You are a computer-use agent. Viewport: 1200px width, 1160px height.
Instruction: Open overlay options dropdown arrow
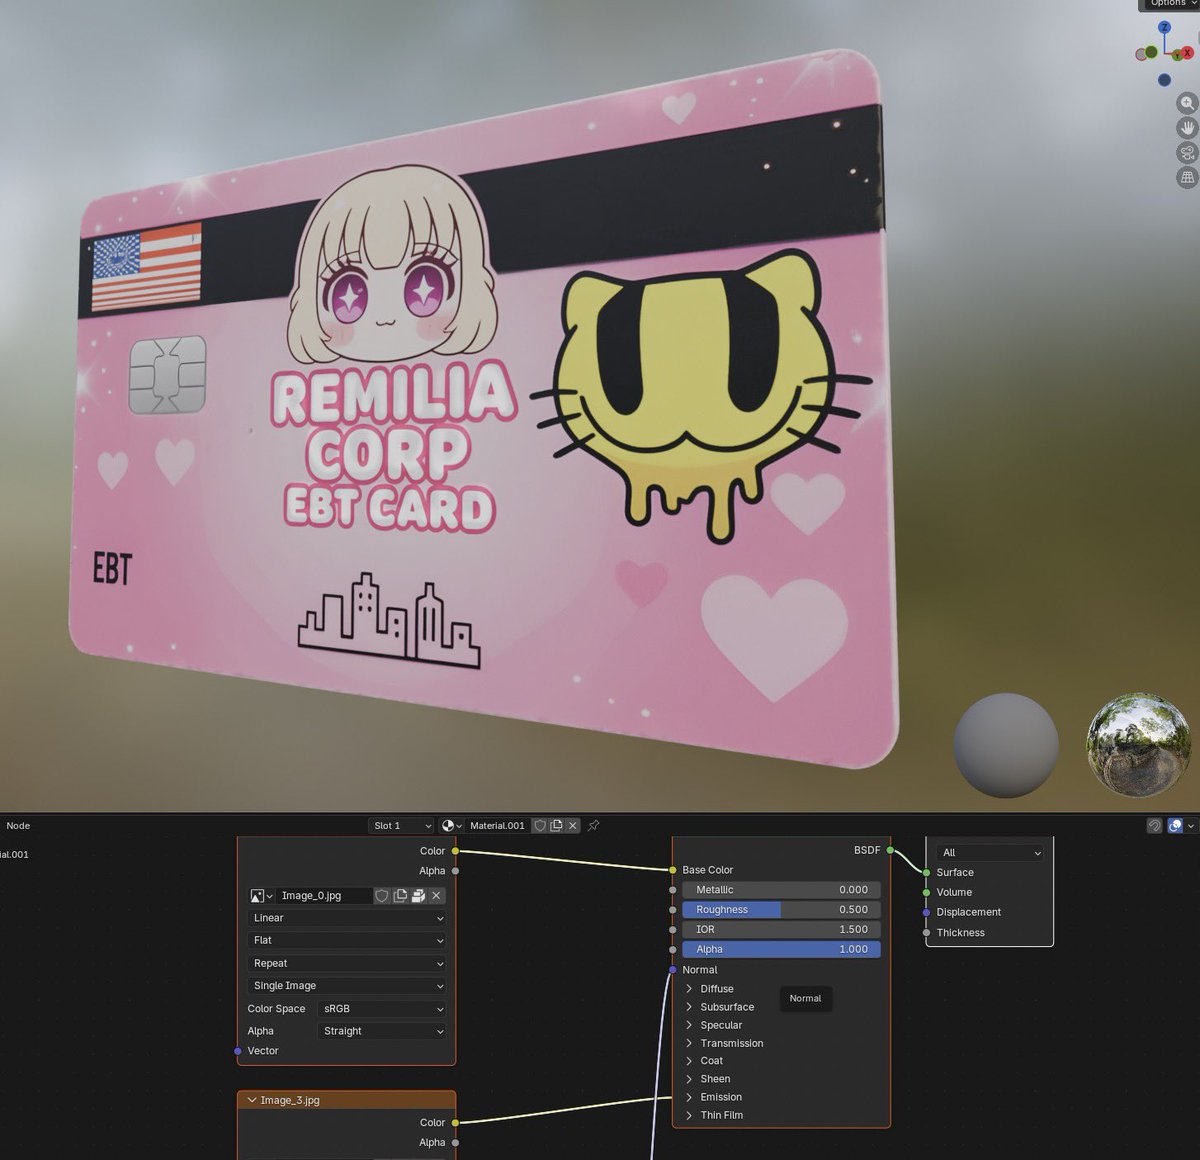coord(1191,826)
